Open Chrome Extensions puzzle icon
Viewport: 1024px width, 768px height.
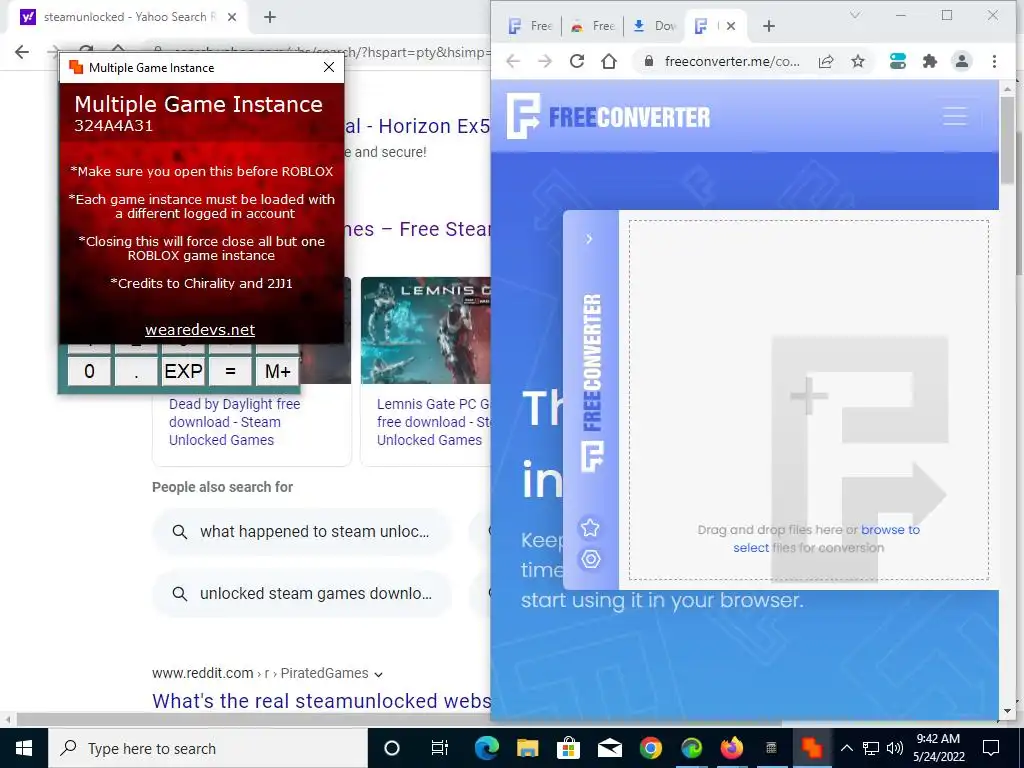click(x=929, y=61)
